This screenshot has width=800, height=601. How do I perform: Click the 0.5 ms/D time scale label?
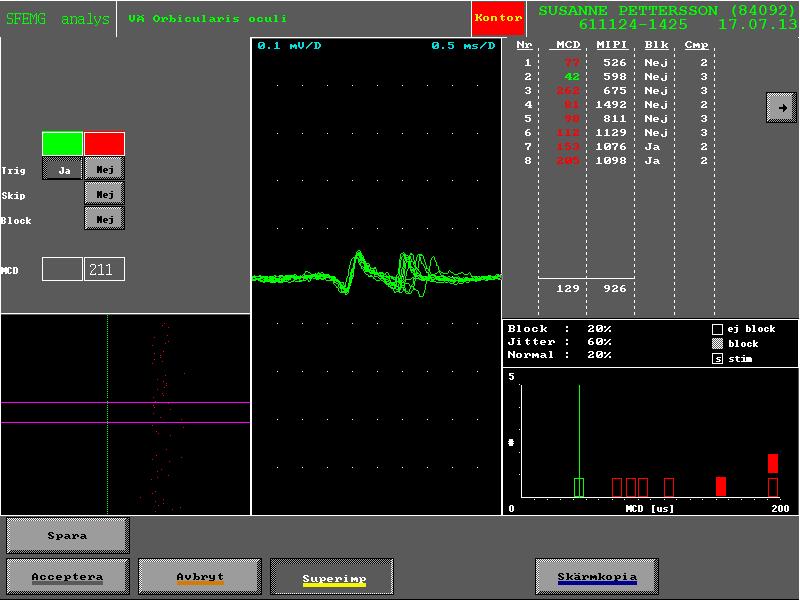point(463,45)
